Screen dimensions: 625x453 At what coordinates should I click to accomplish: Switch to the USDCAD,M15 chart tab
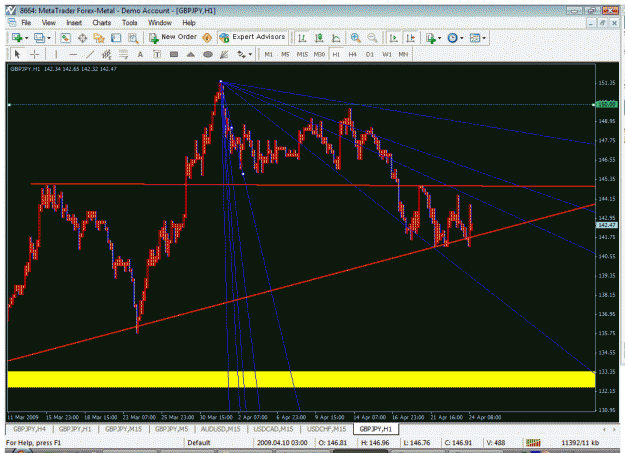273,429
